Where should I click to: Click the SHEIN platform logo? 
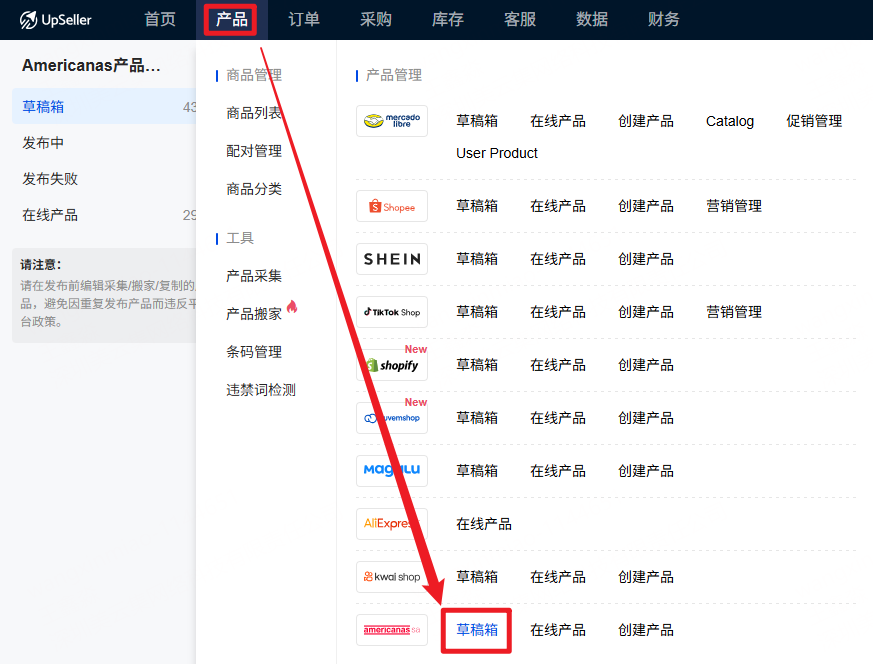tap(392, 259)
